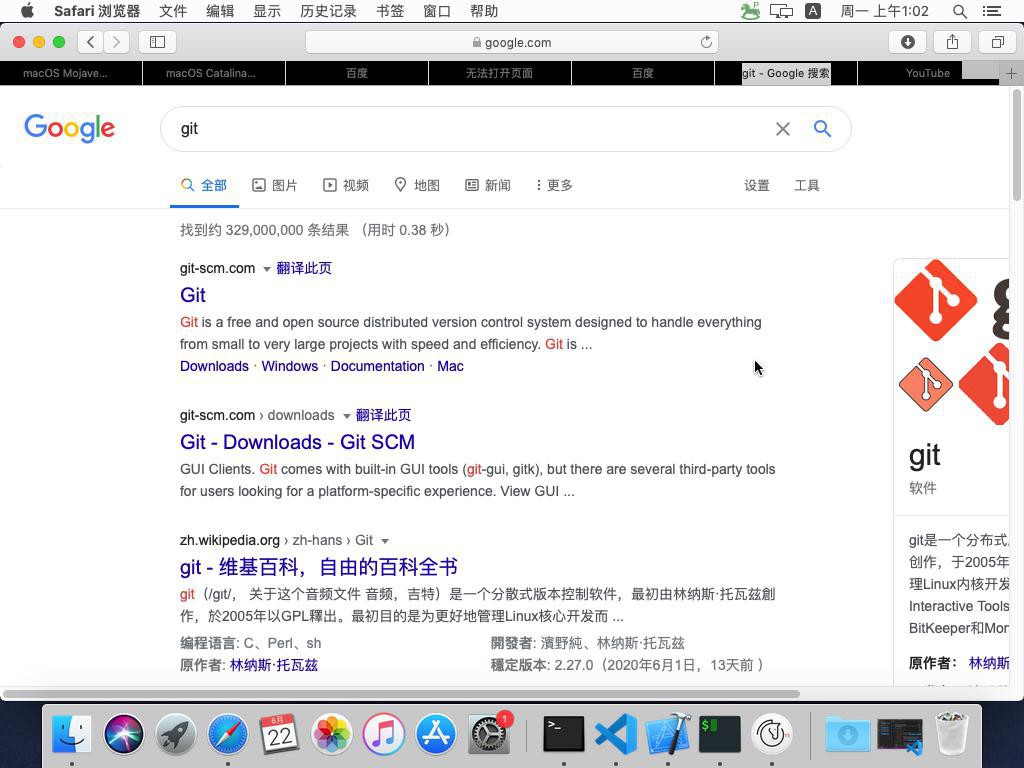Open the Git result title link

pos(193,295)
